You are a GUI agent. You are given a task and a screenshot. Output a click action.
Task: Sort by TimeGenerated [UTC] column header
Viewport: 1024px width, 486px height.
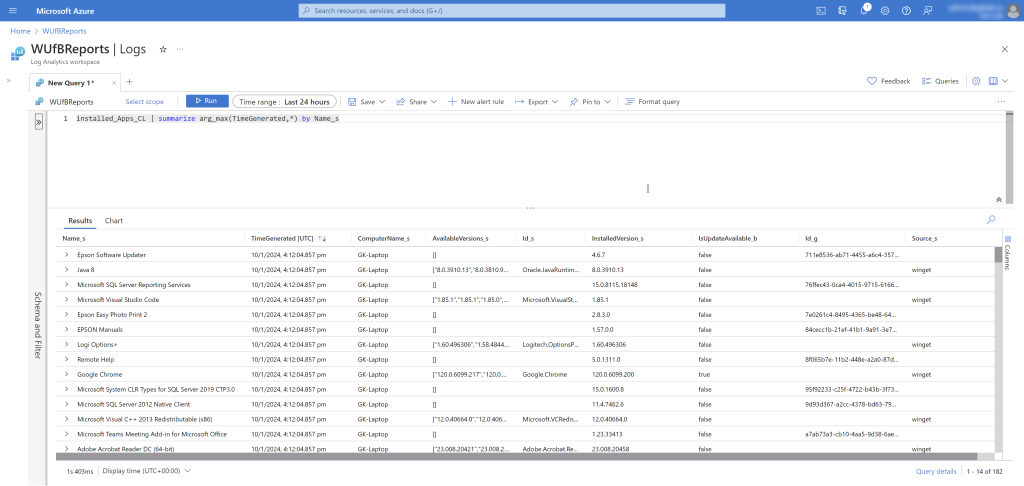289,238
